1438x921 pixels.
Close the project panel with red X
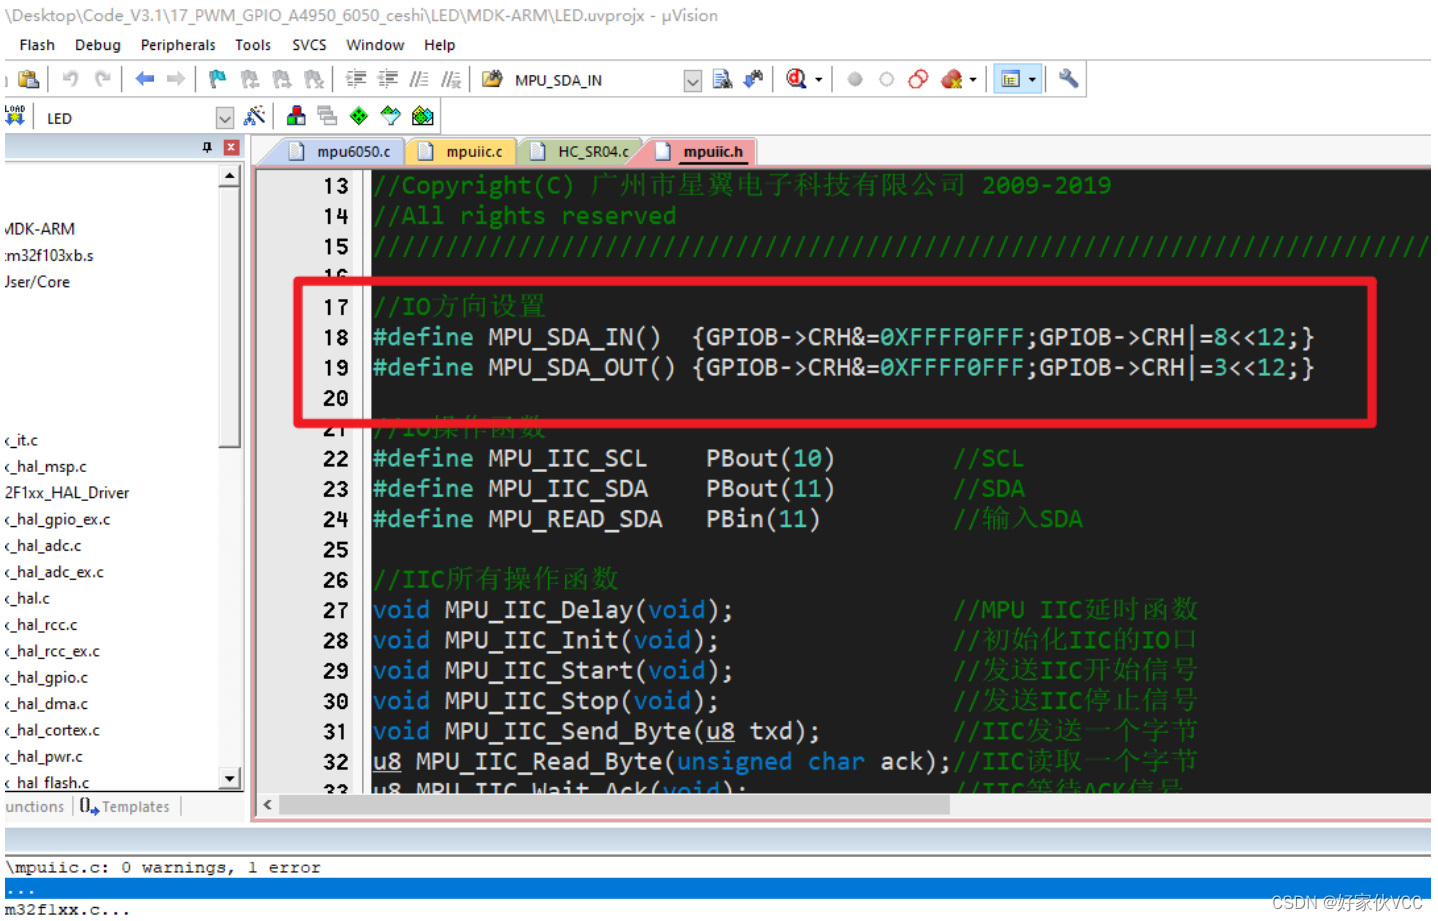pos(231,147)
